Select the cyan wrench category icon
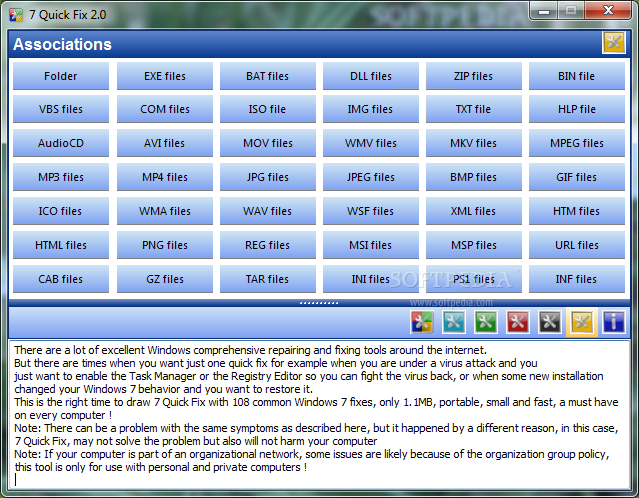Screen dimensions: 639x498 click(454, 322)
